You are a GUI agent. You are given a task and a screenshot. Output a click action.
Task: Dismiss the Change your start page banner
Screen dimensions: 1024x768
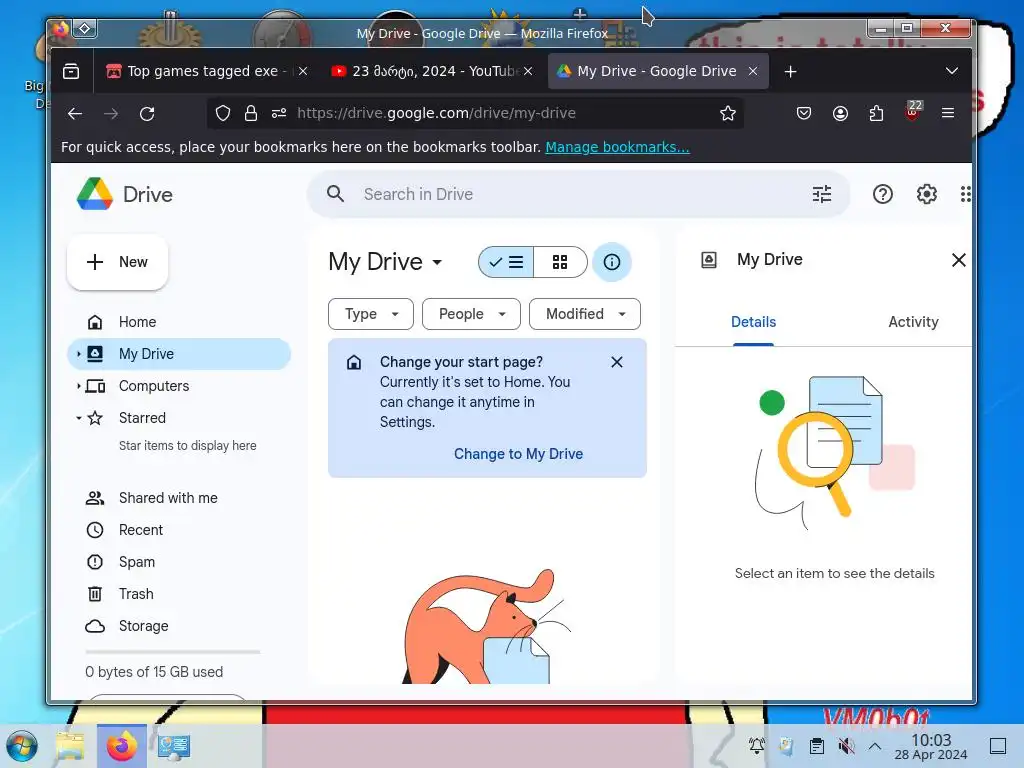click(x=616, y=362)
